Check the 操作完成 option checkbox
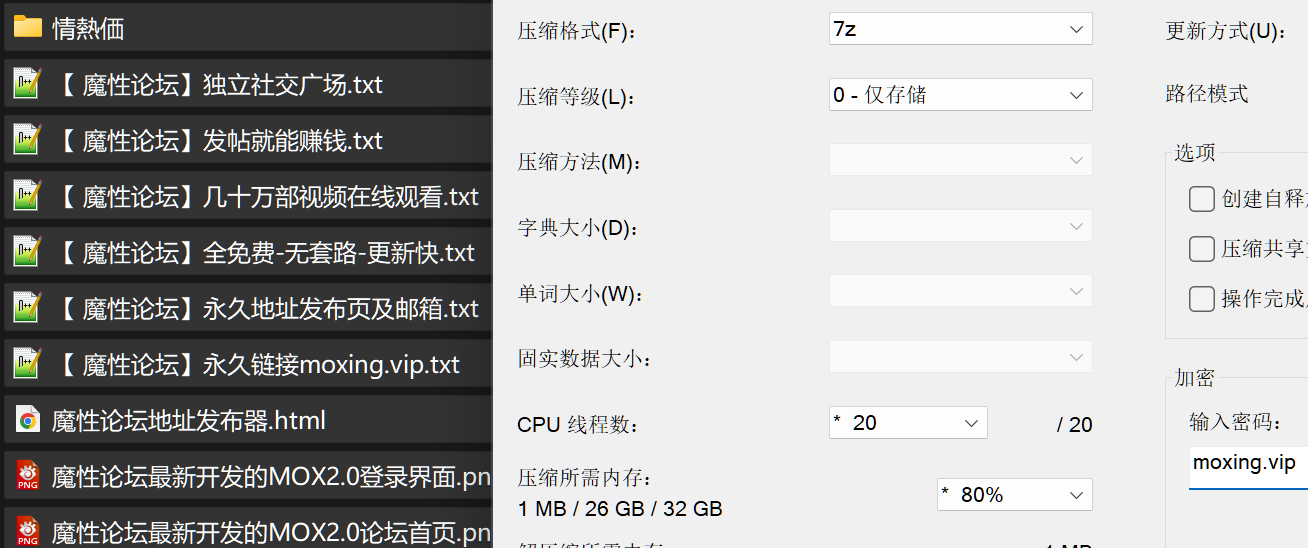Screen dimensions: 1308x548 point(1202,299)
